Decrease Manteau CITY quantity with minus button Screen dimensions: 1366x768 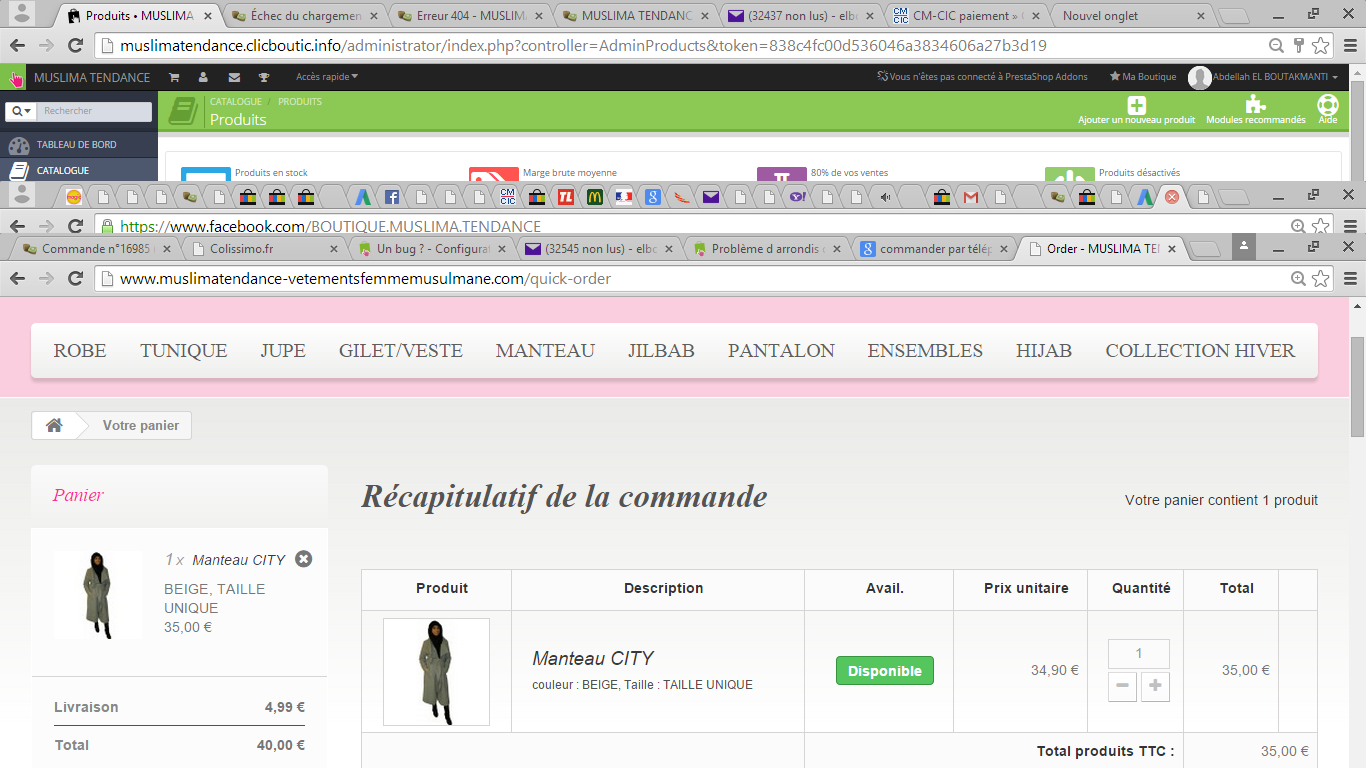[1122, 686]
